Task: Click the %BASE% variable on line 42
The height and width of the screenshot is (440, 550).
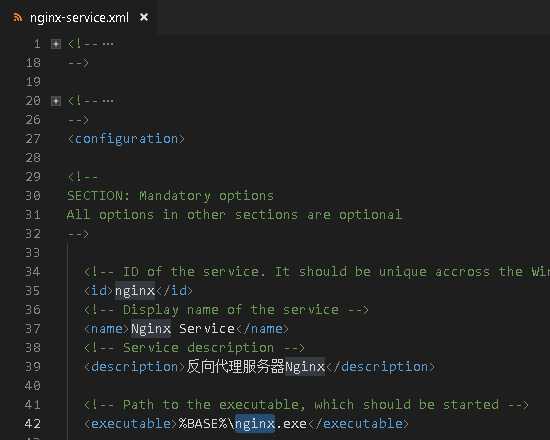Action: pos(203,424)
